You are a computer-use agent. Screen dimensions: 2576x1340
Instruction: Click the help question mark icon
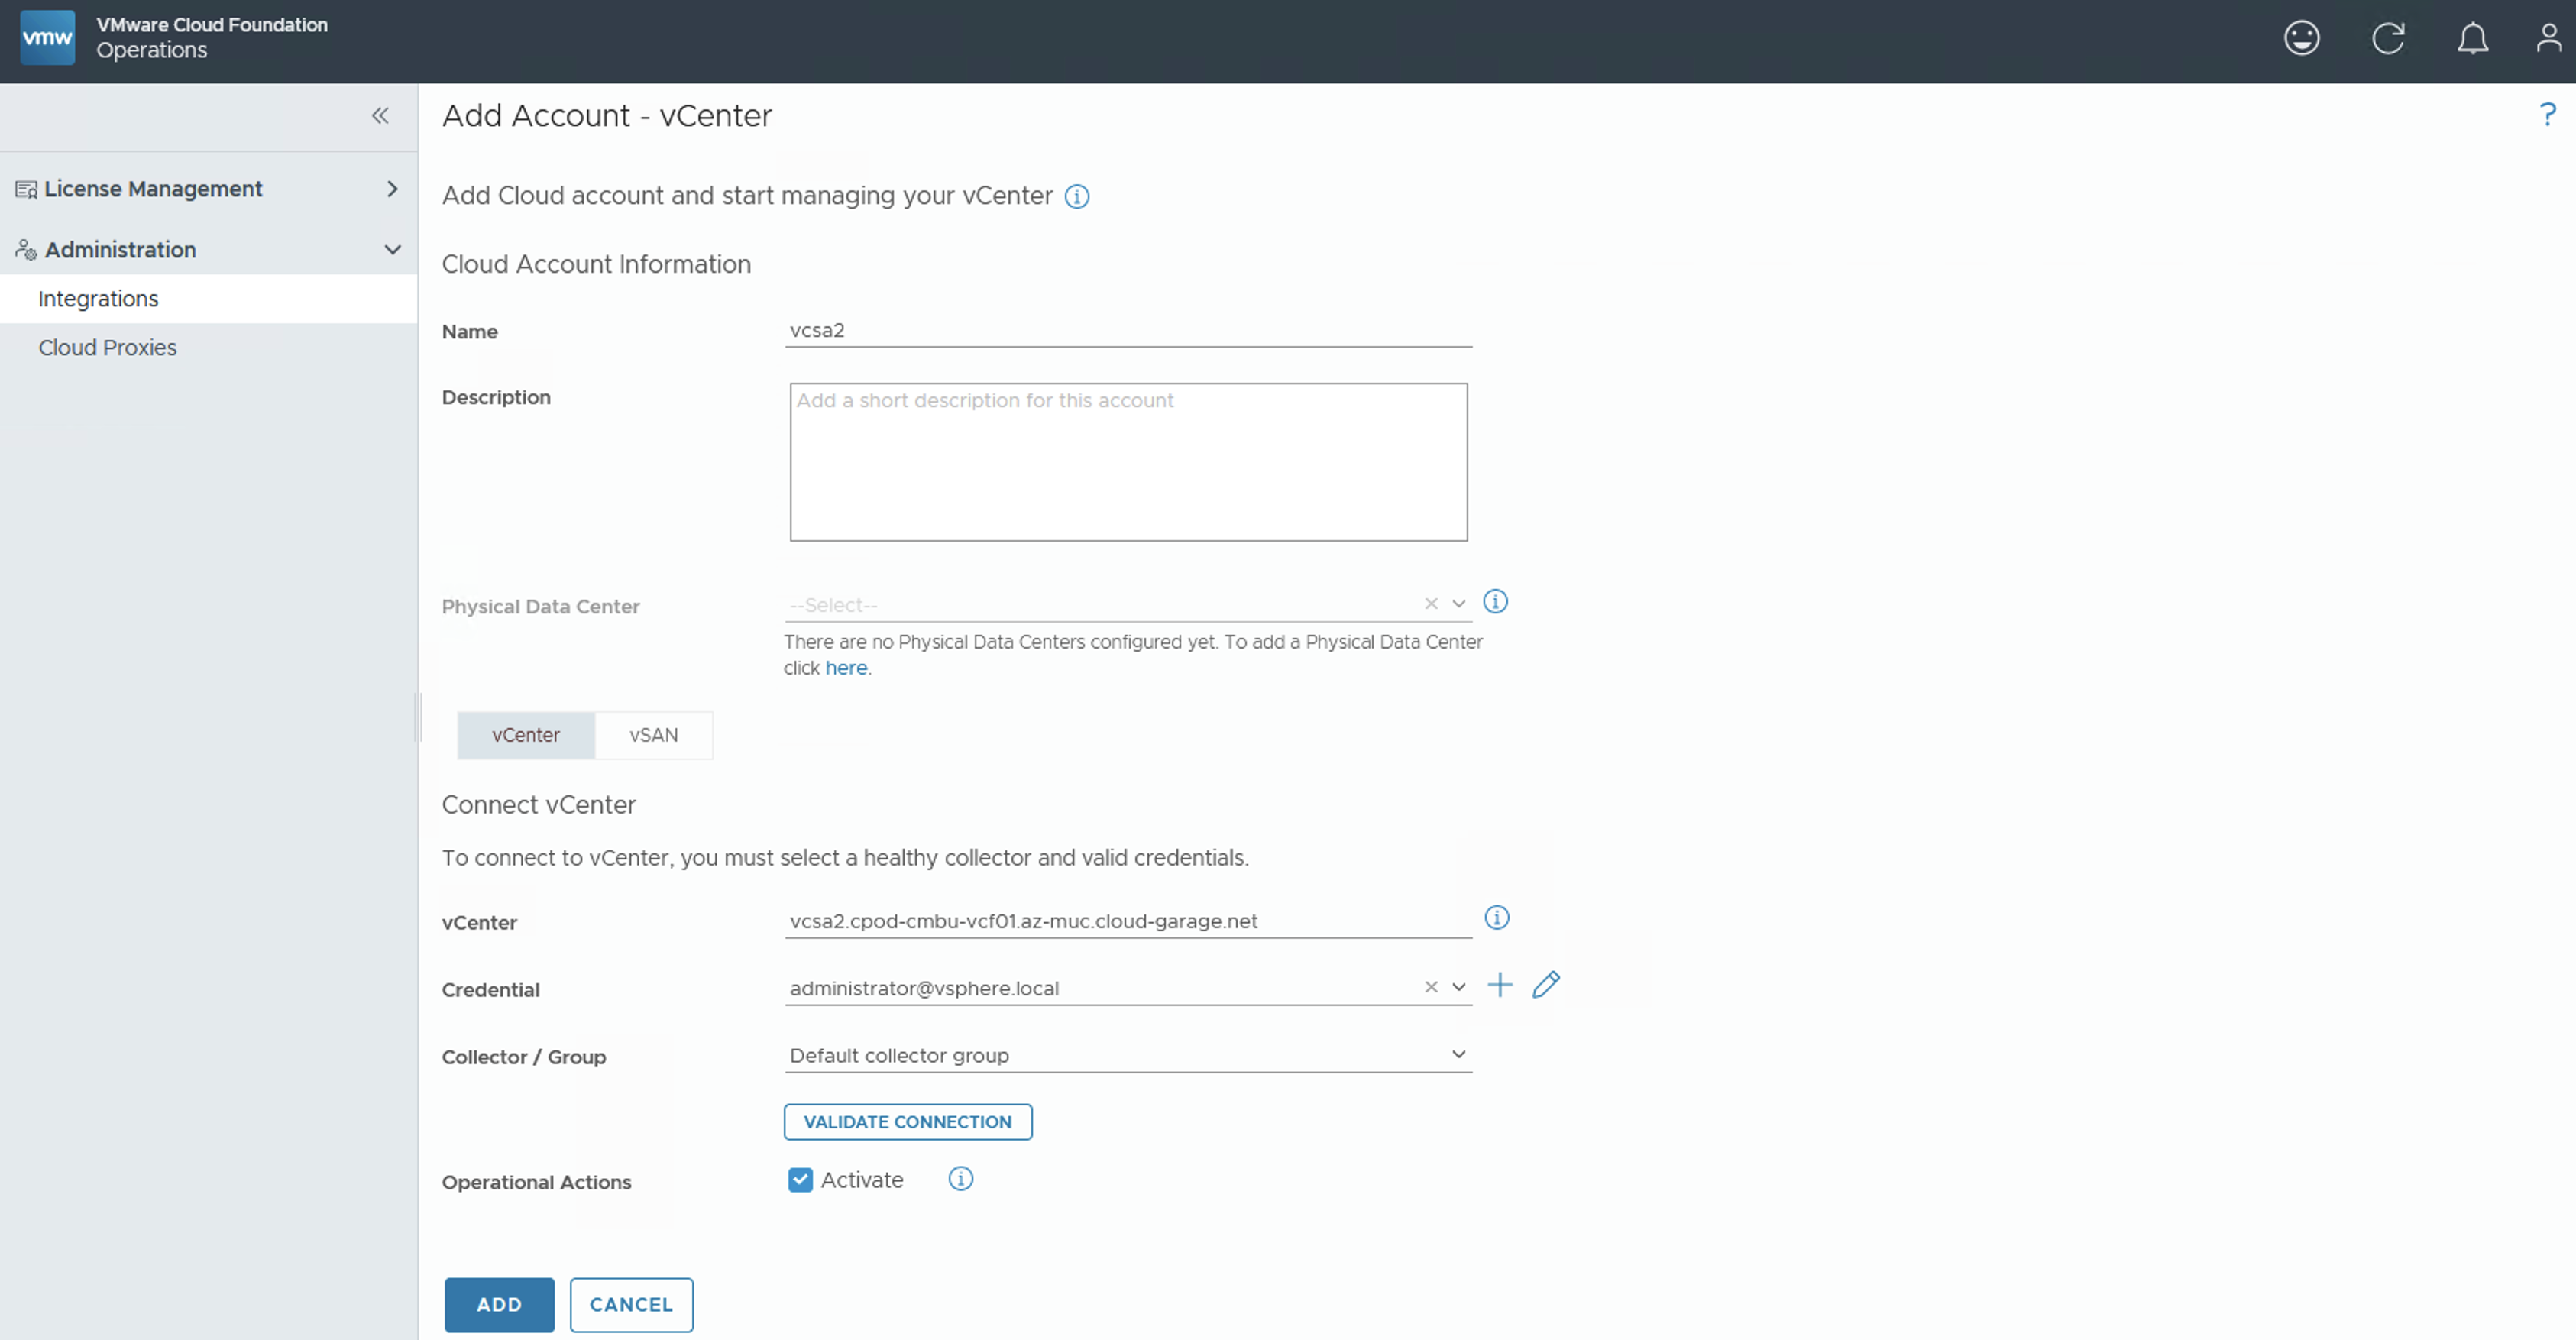2547,114
